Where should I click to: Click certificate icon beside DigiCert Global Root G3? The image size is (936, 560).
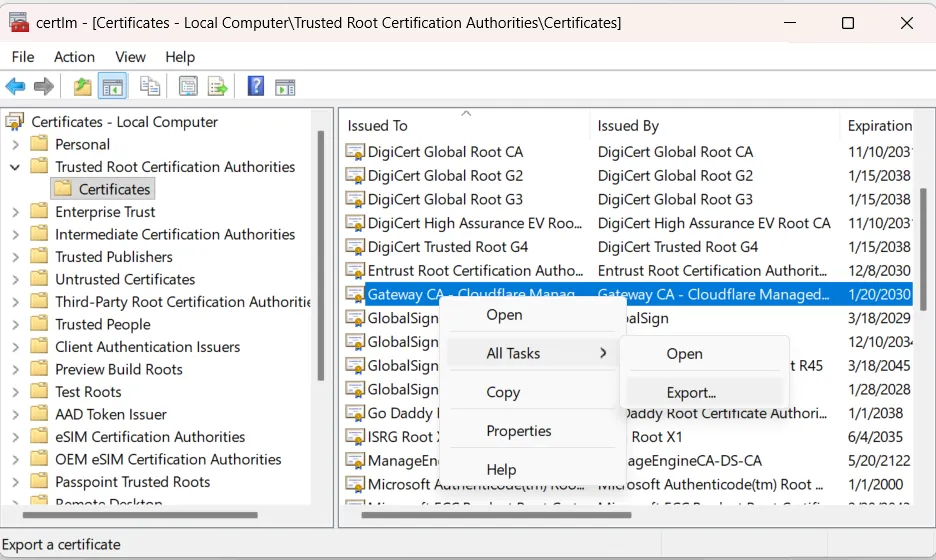coord(355,199)
